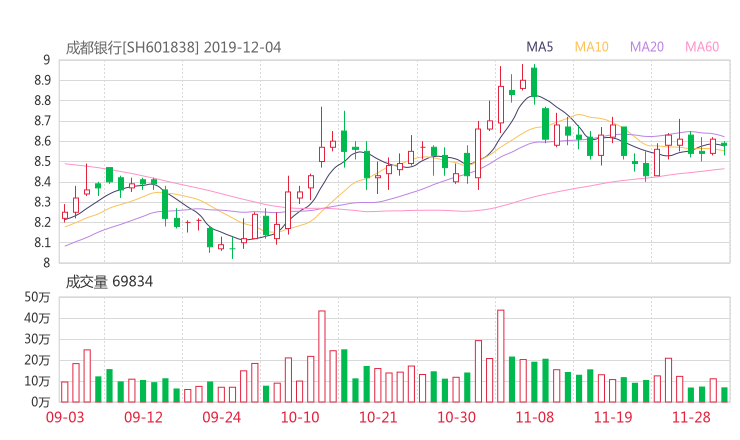
Task: Click the price axis value 8.1
Action: [42, 243]
